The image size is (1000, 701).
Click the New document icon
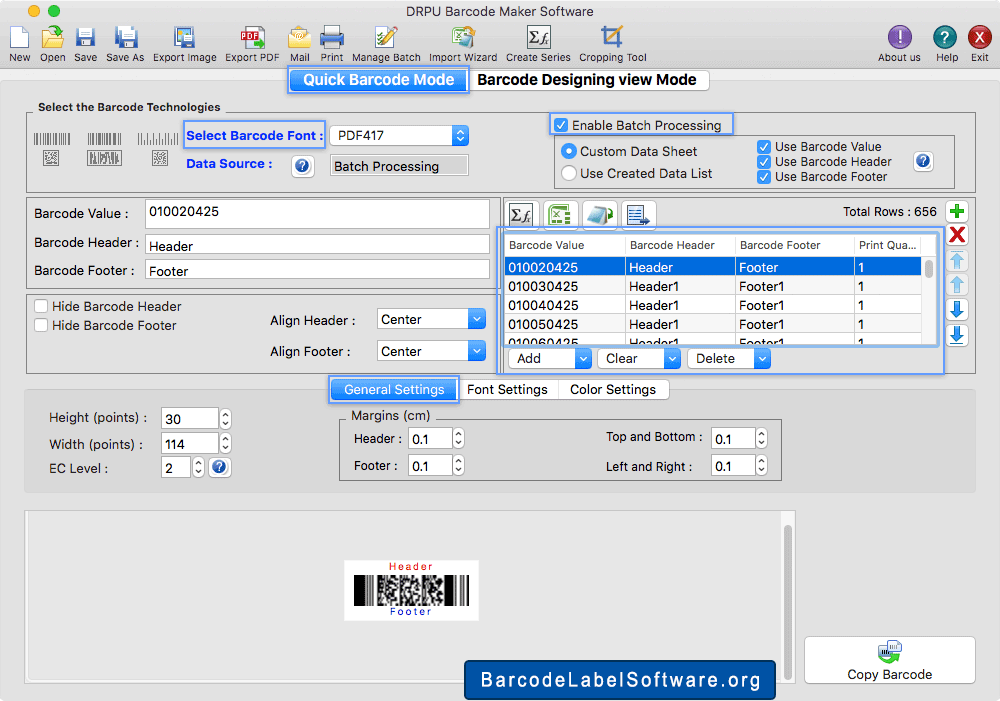19,38
